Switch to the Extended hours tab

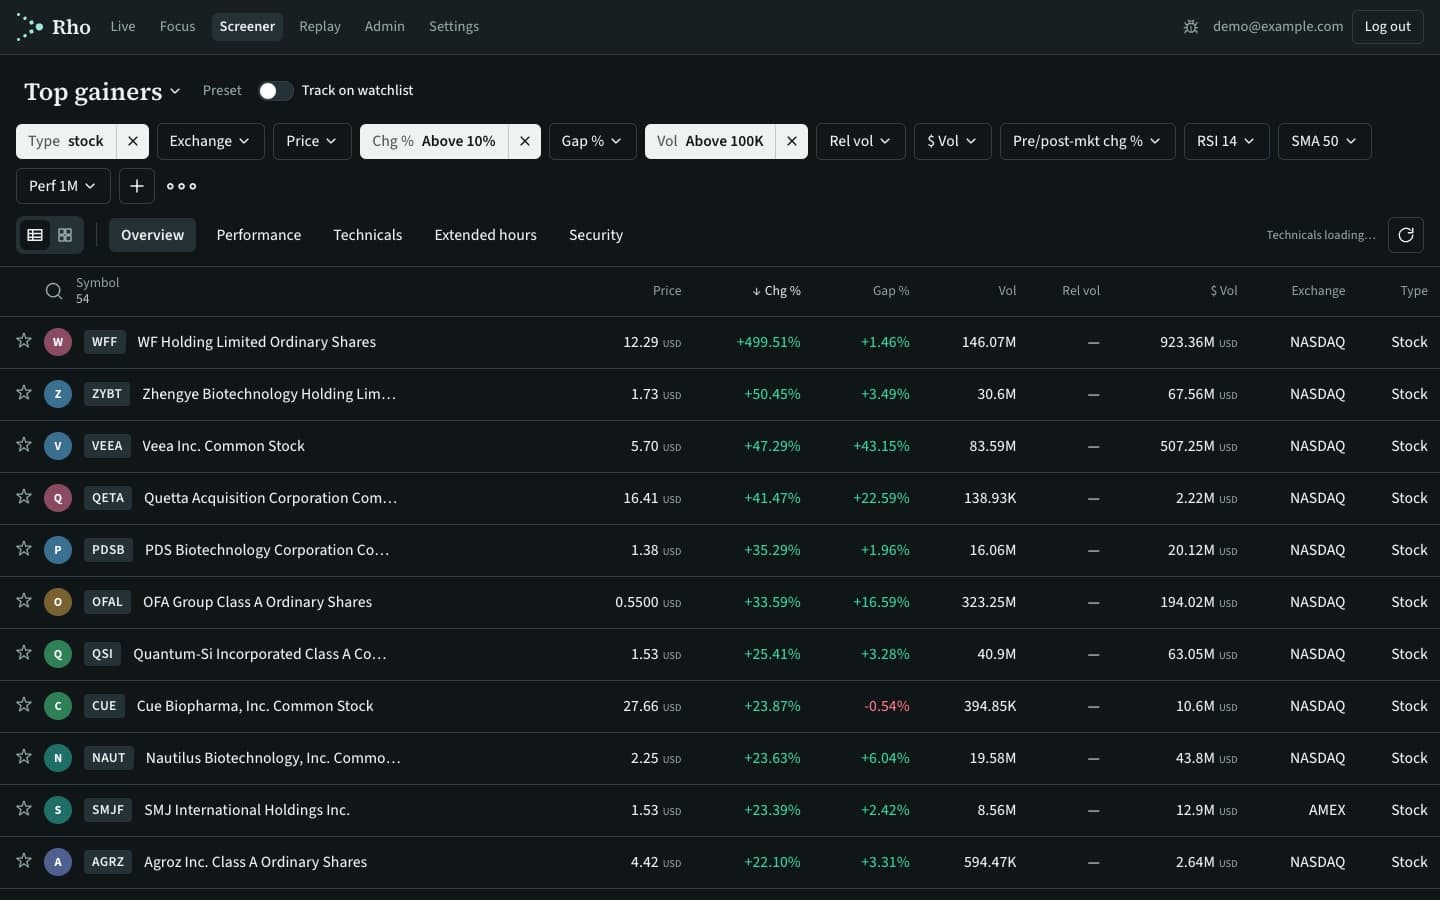click(x=486, y=235)
